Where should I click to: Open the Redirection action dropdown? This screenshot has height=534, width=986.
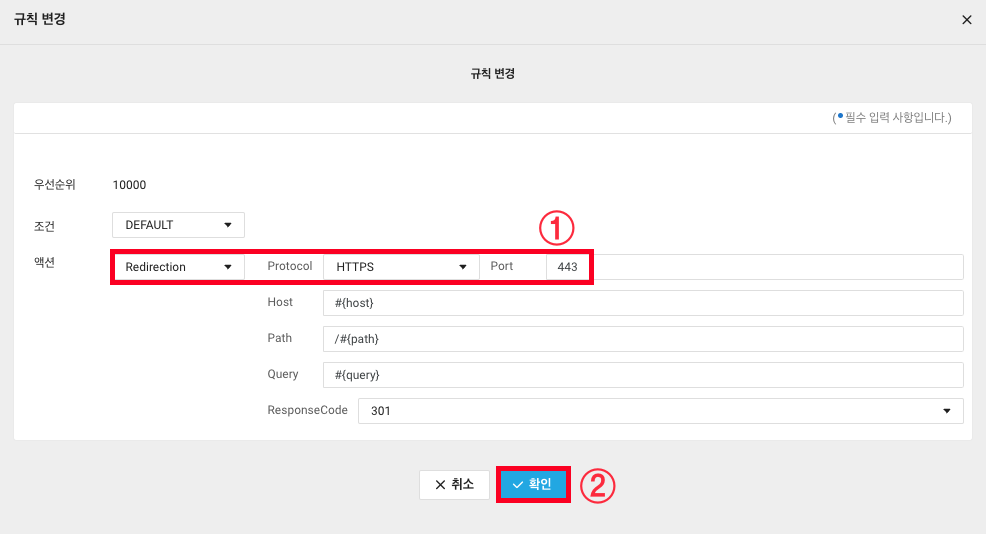click(x=178, y=267)
